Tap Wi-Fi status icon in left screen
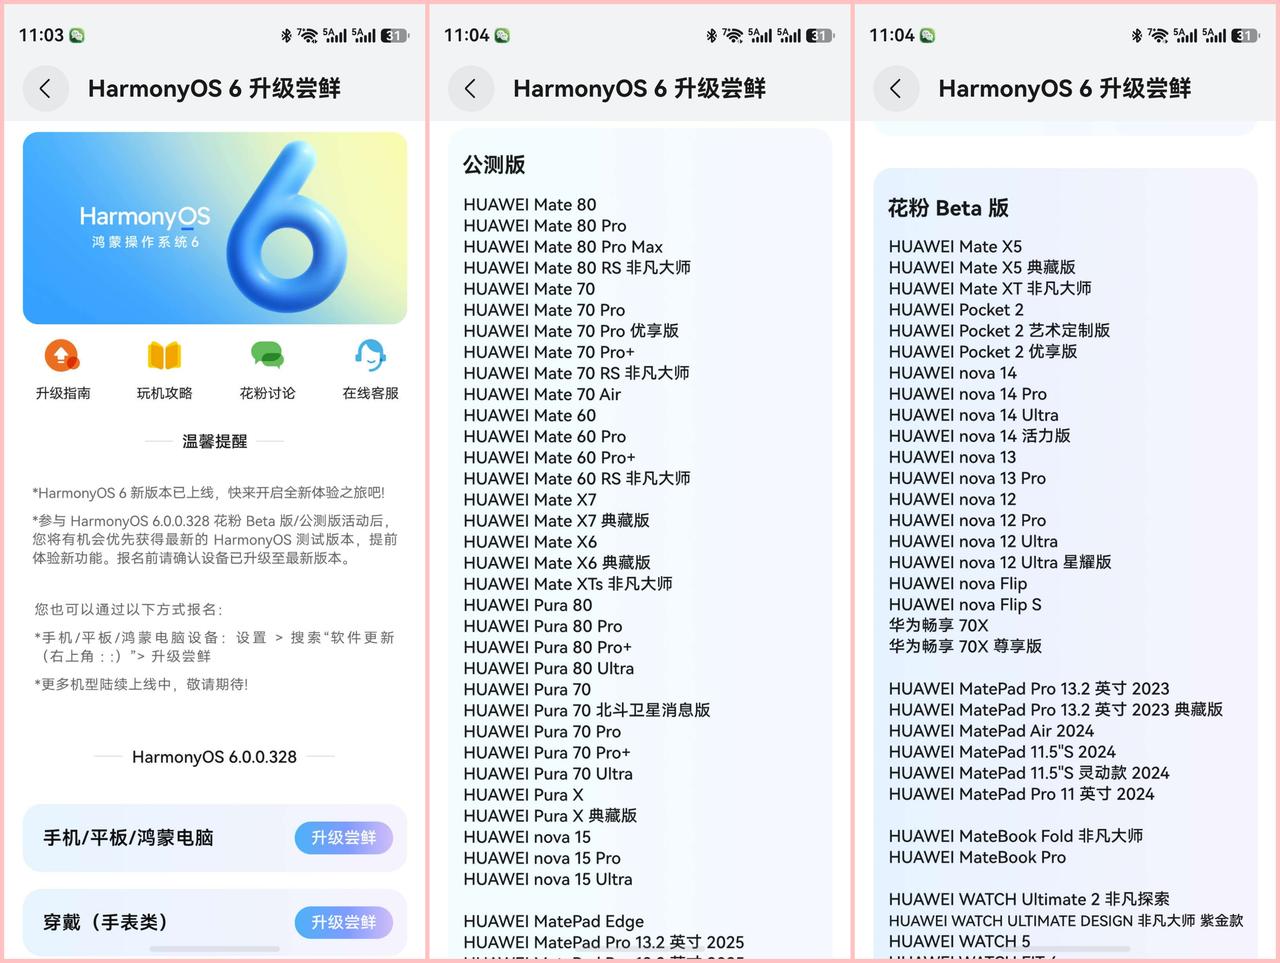The width and height of the screenshot is (1280, 963). pyautogui.click(x=307, y=35)
